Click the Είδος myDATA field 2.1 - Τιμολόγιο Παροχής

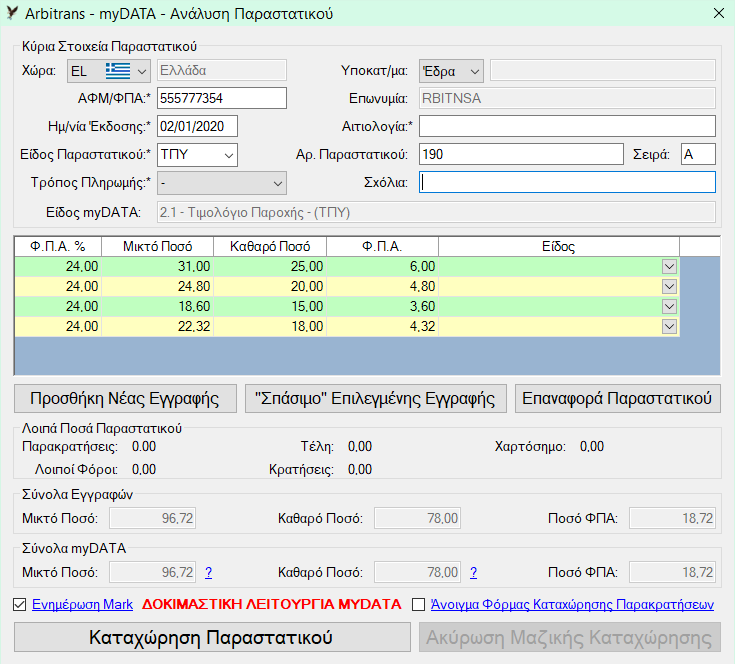click(x=436, y=212)
